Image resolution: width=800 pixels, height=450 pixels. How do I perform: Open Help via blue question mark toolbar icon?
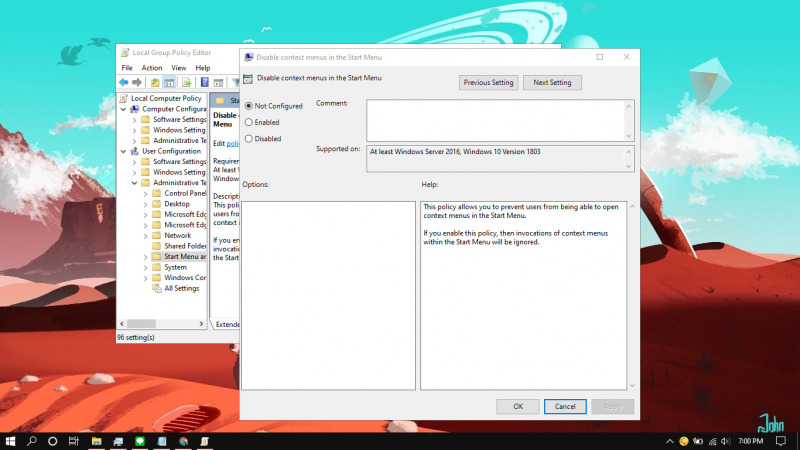point(205,82)
